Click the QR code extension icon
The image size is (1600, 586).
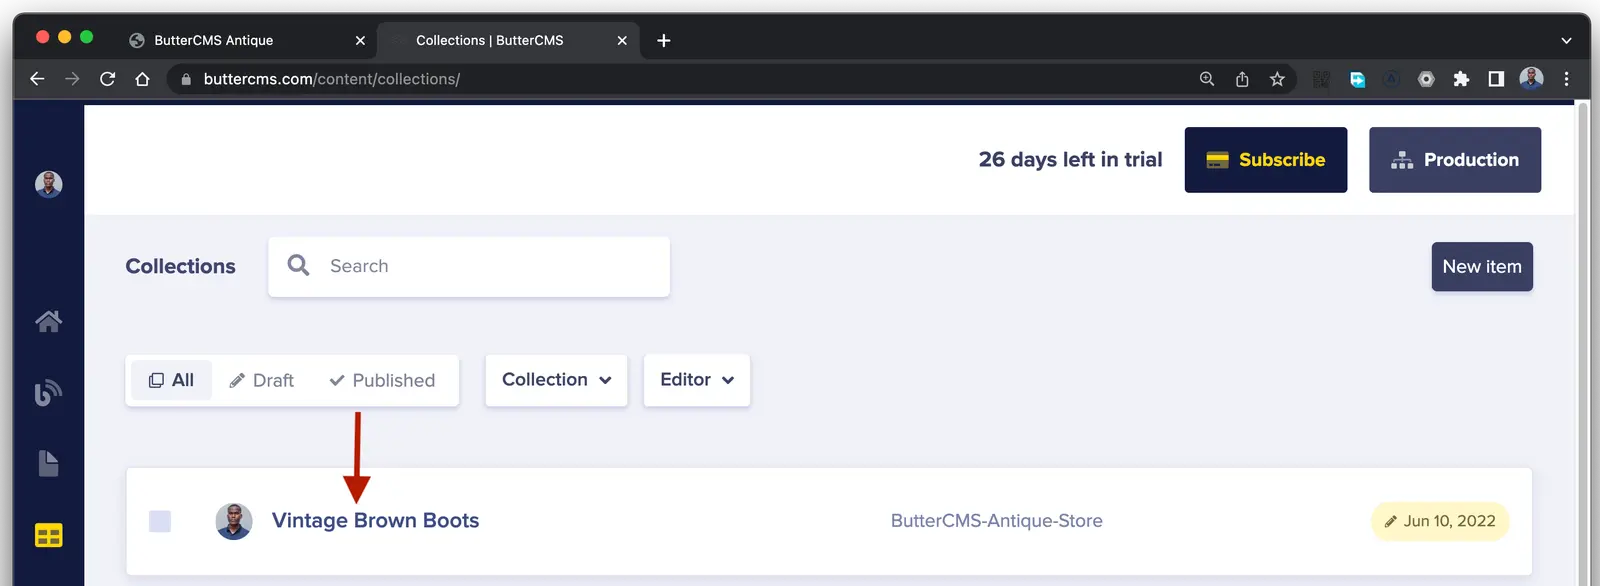tap(1321, 79)
